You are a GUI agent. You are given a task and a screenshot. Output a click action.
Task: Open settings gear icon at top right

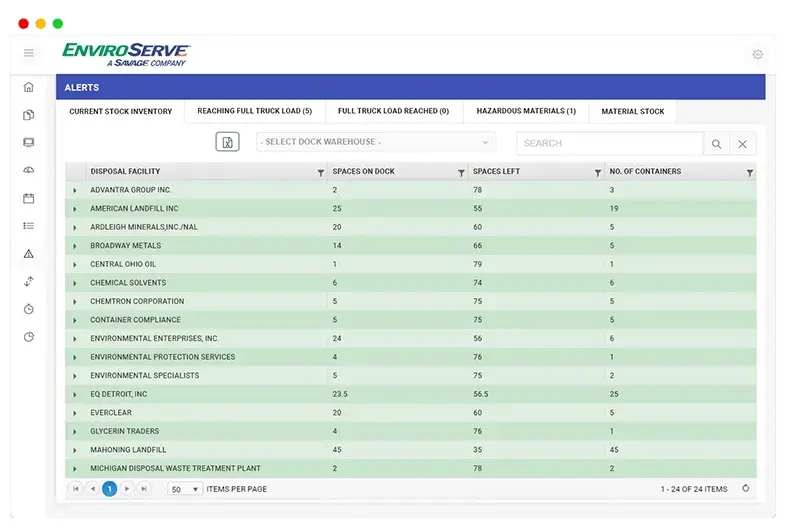(x=757, y=54)
